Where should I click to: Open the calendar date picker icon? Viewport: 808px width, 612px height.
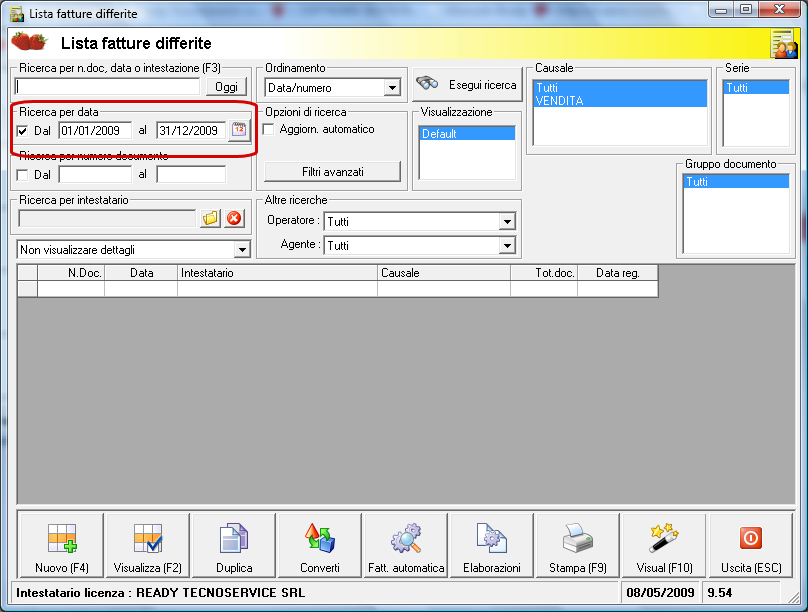239,130
